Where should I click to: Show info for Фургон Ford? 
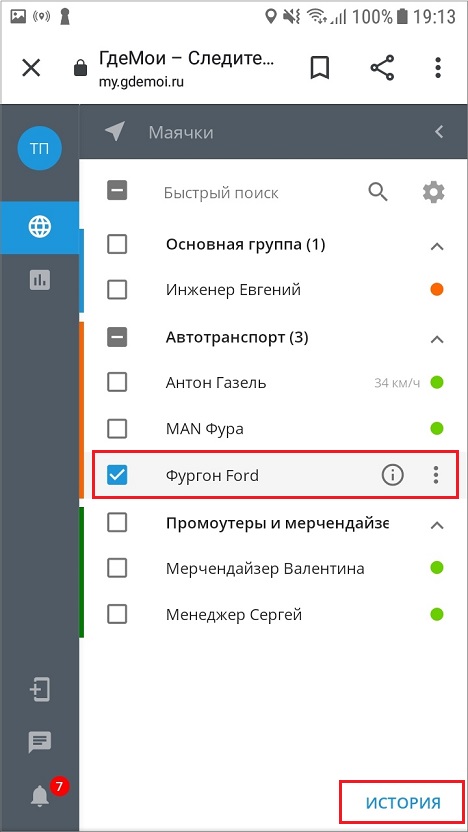tap(393, 475)
